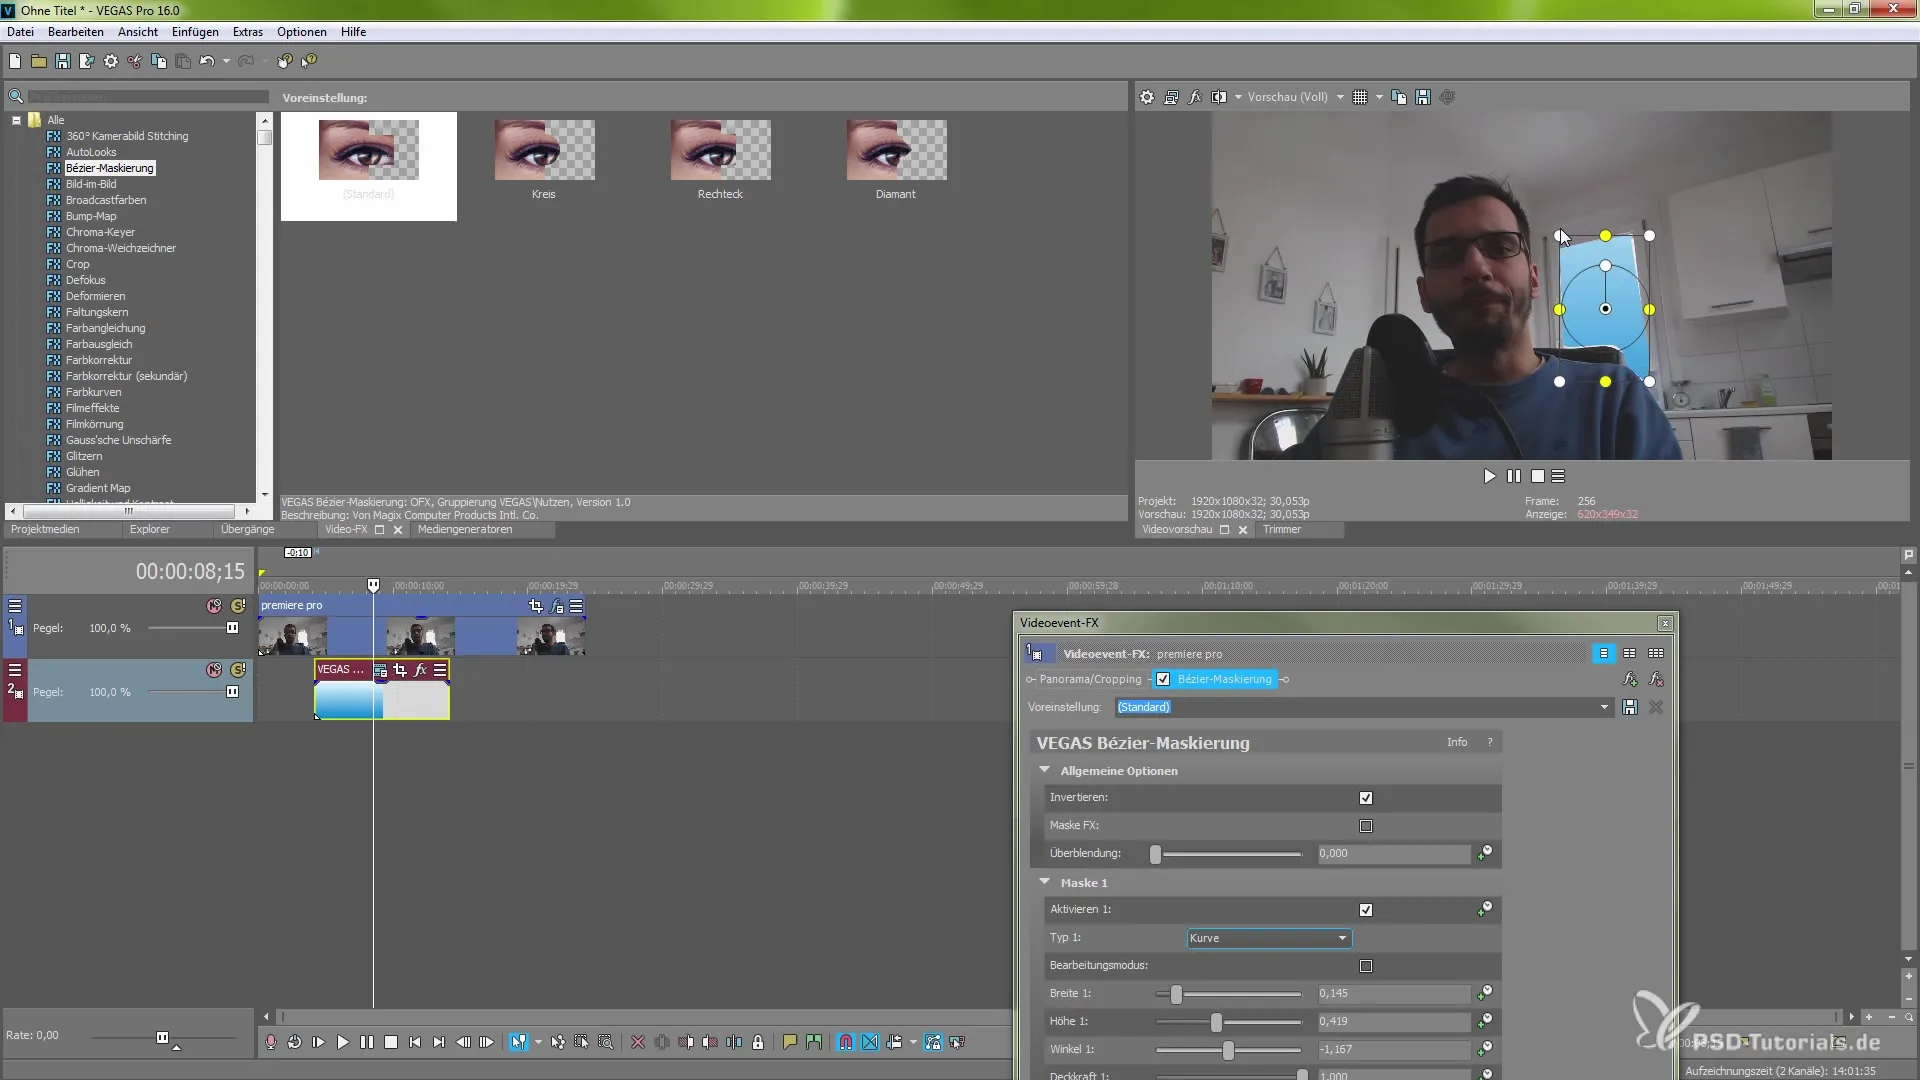
Task: Save the preset with floppy icon
Action: point(1630,707)
